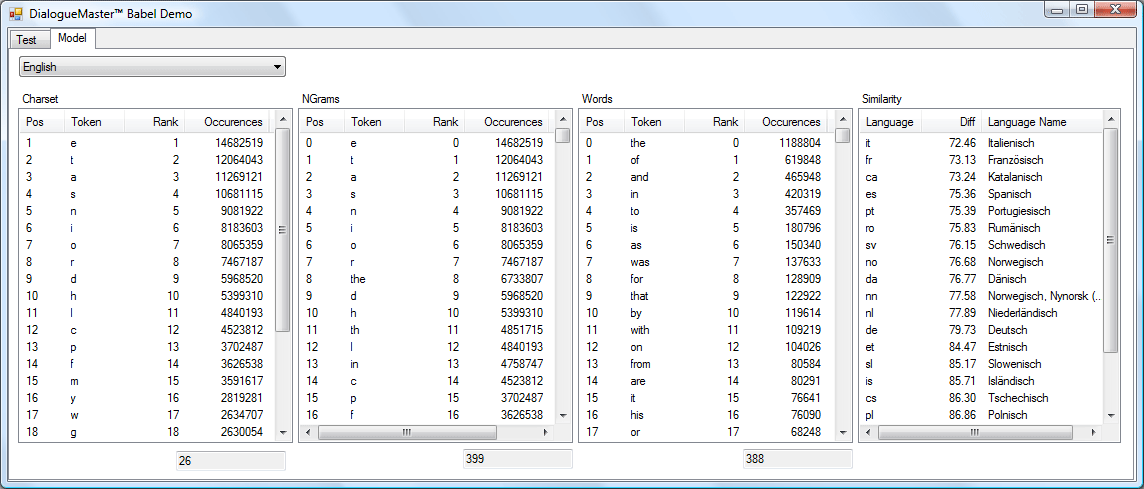1144x489 pixels.
Task: Select Similarity row Italienisch
Action: [981, 143]
